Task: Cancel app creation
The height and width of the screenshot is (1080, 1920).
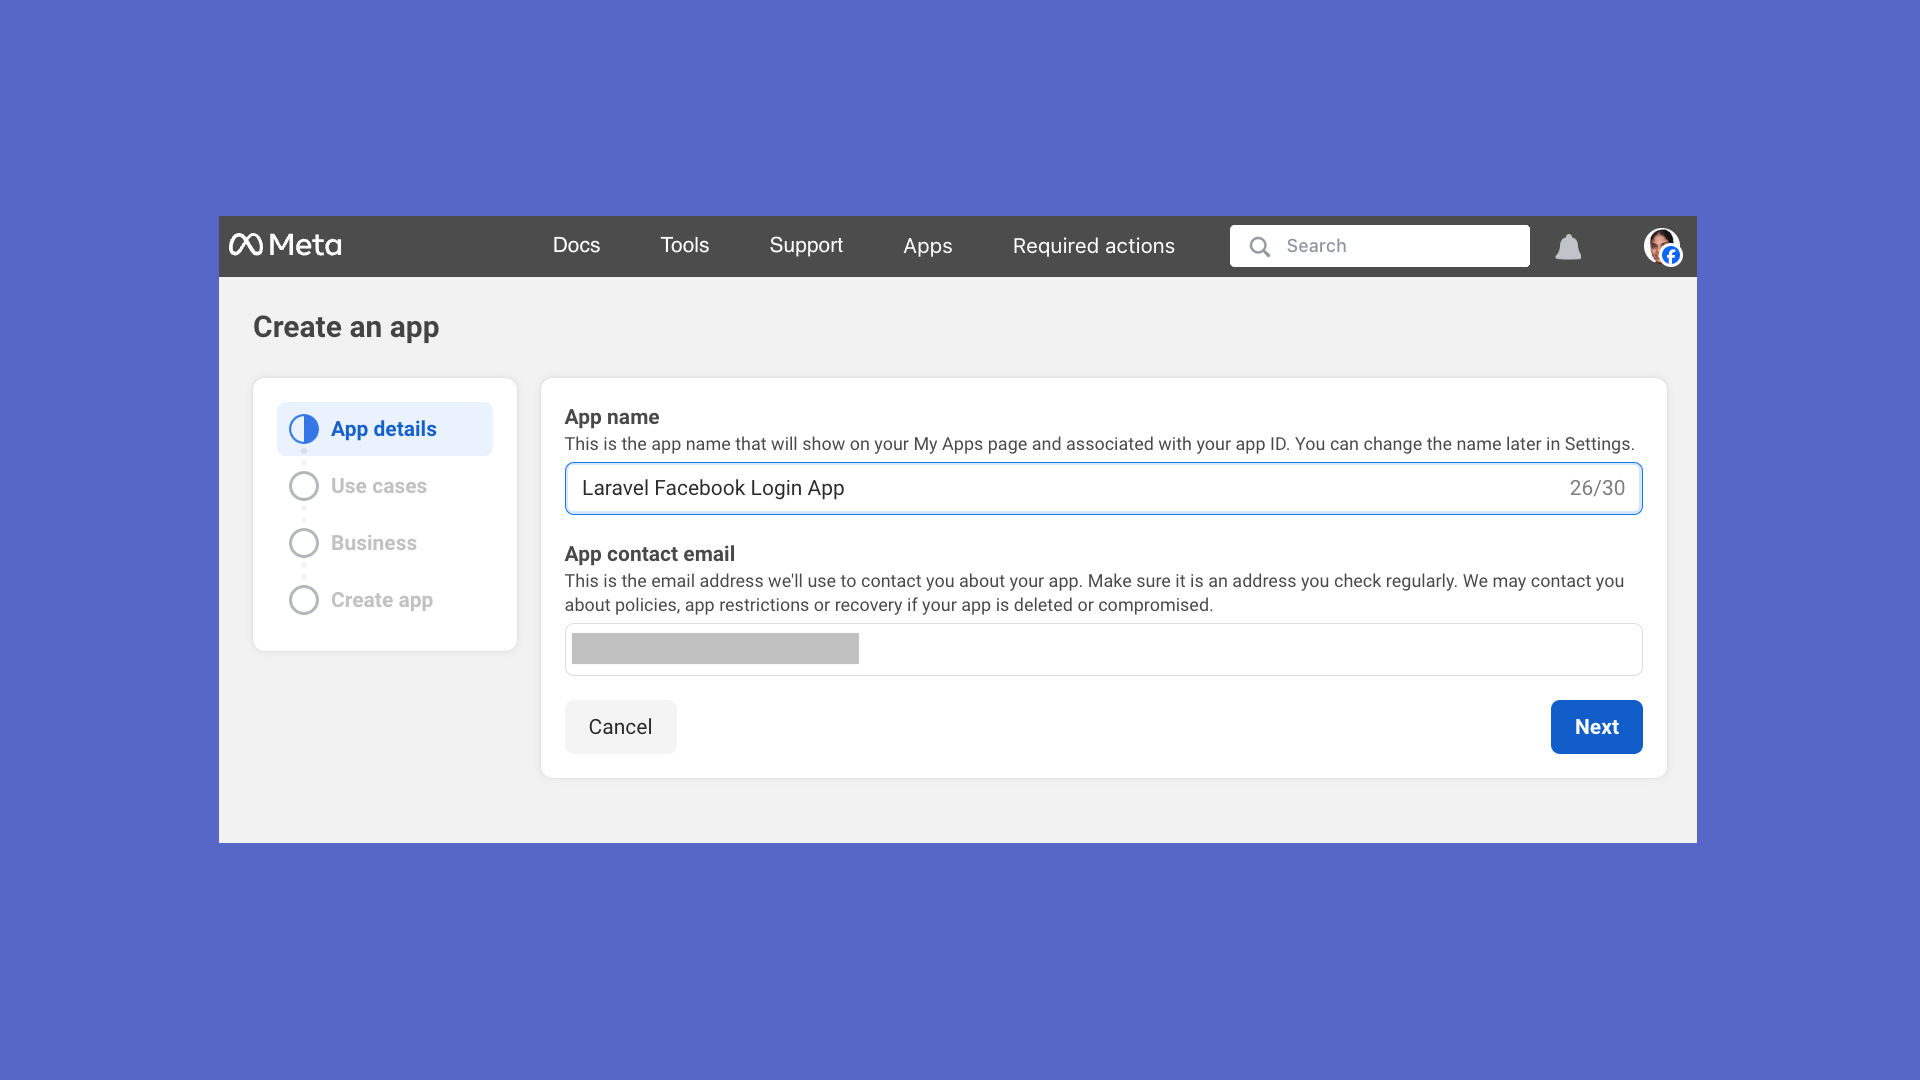Action: (620, 727)
